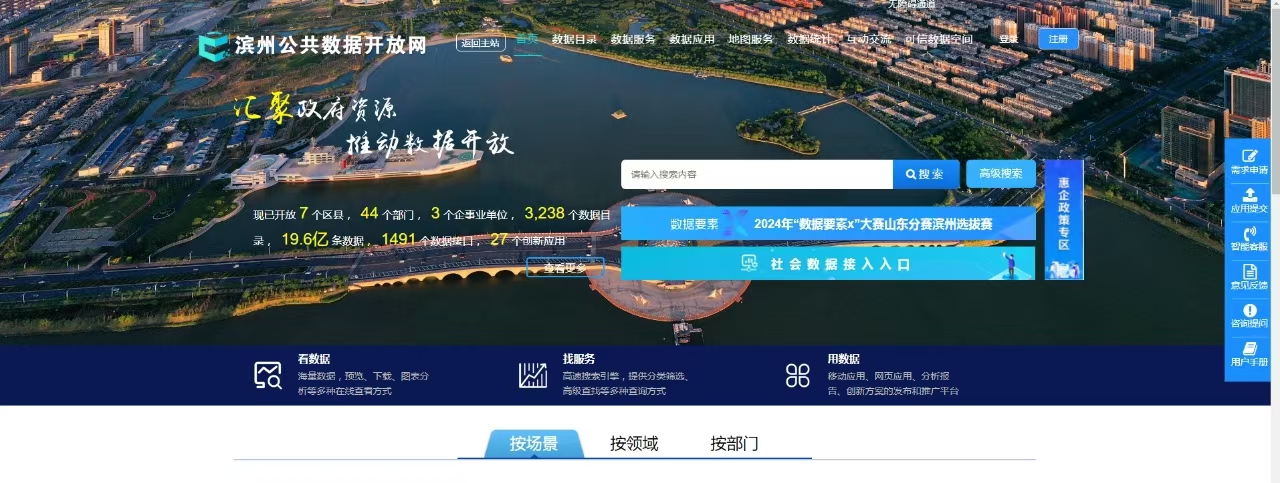Switch to the 按场景 tab
Image resolution: width=1280 pixels, height=483 pixels.
click(534, 444)
